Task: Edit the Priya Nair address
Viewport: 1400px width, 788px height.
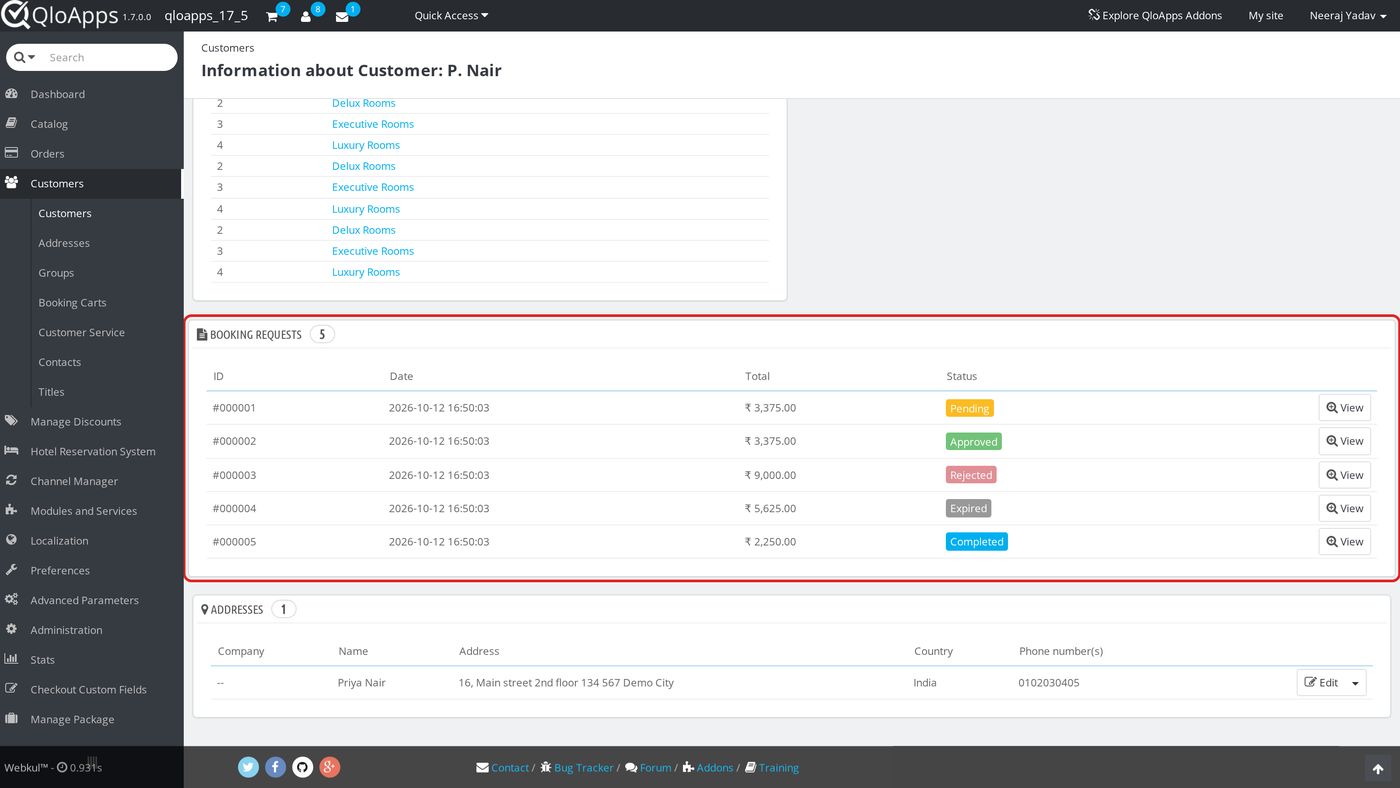Action: coord(1321,683)
